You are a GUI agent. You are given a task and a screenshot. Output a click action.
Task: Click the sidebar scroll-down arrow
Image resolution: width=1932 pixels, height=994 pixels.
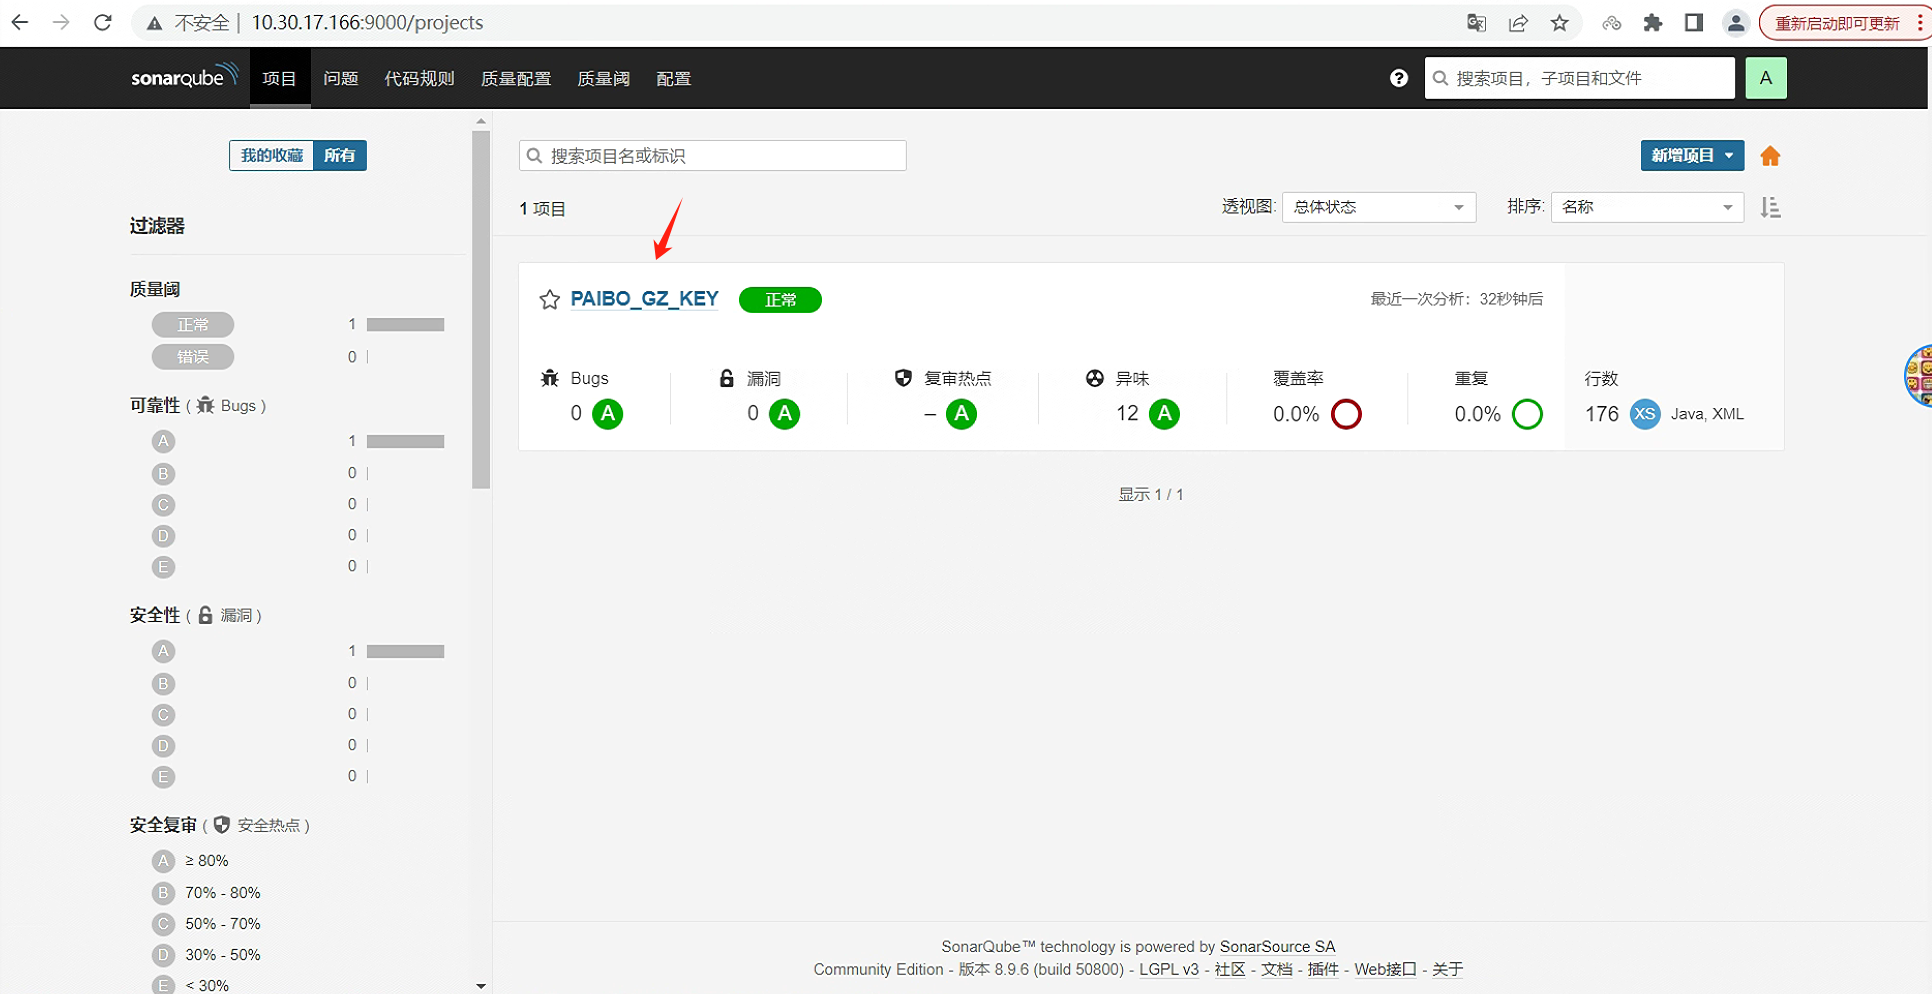481,985
